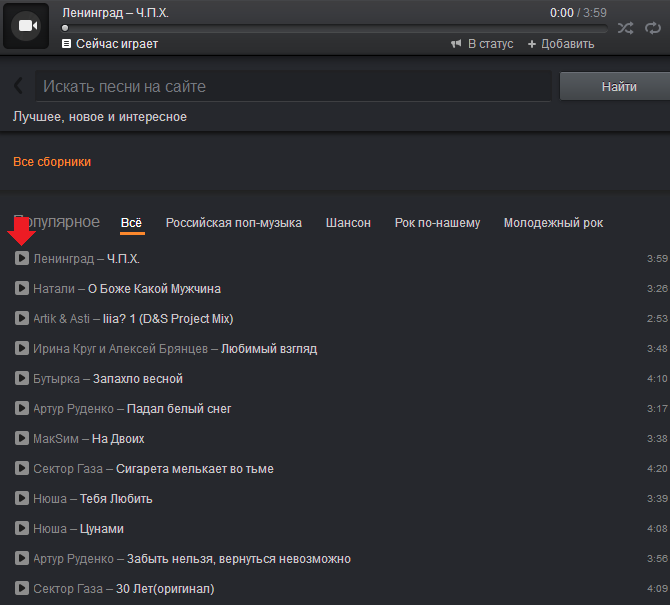Click the video camera icon in player
The width and height of the screenshot is (670, 605).
[x=26, y=26]
